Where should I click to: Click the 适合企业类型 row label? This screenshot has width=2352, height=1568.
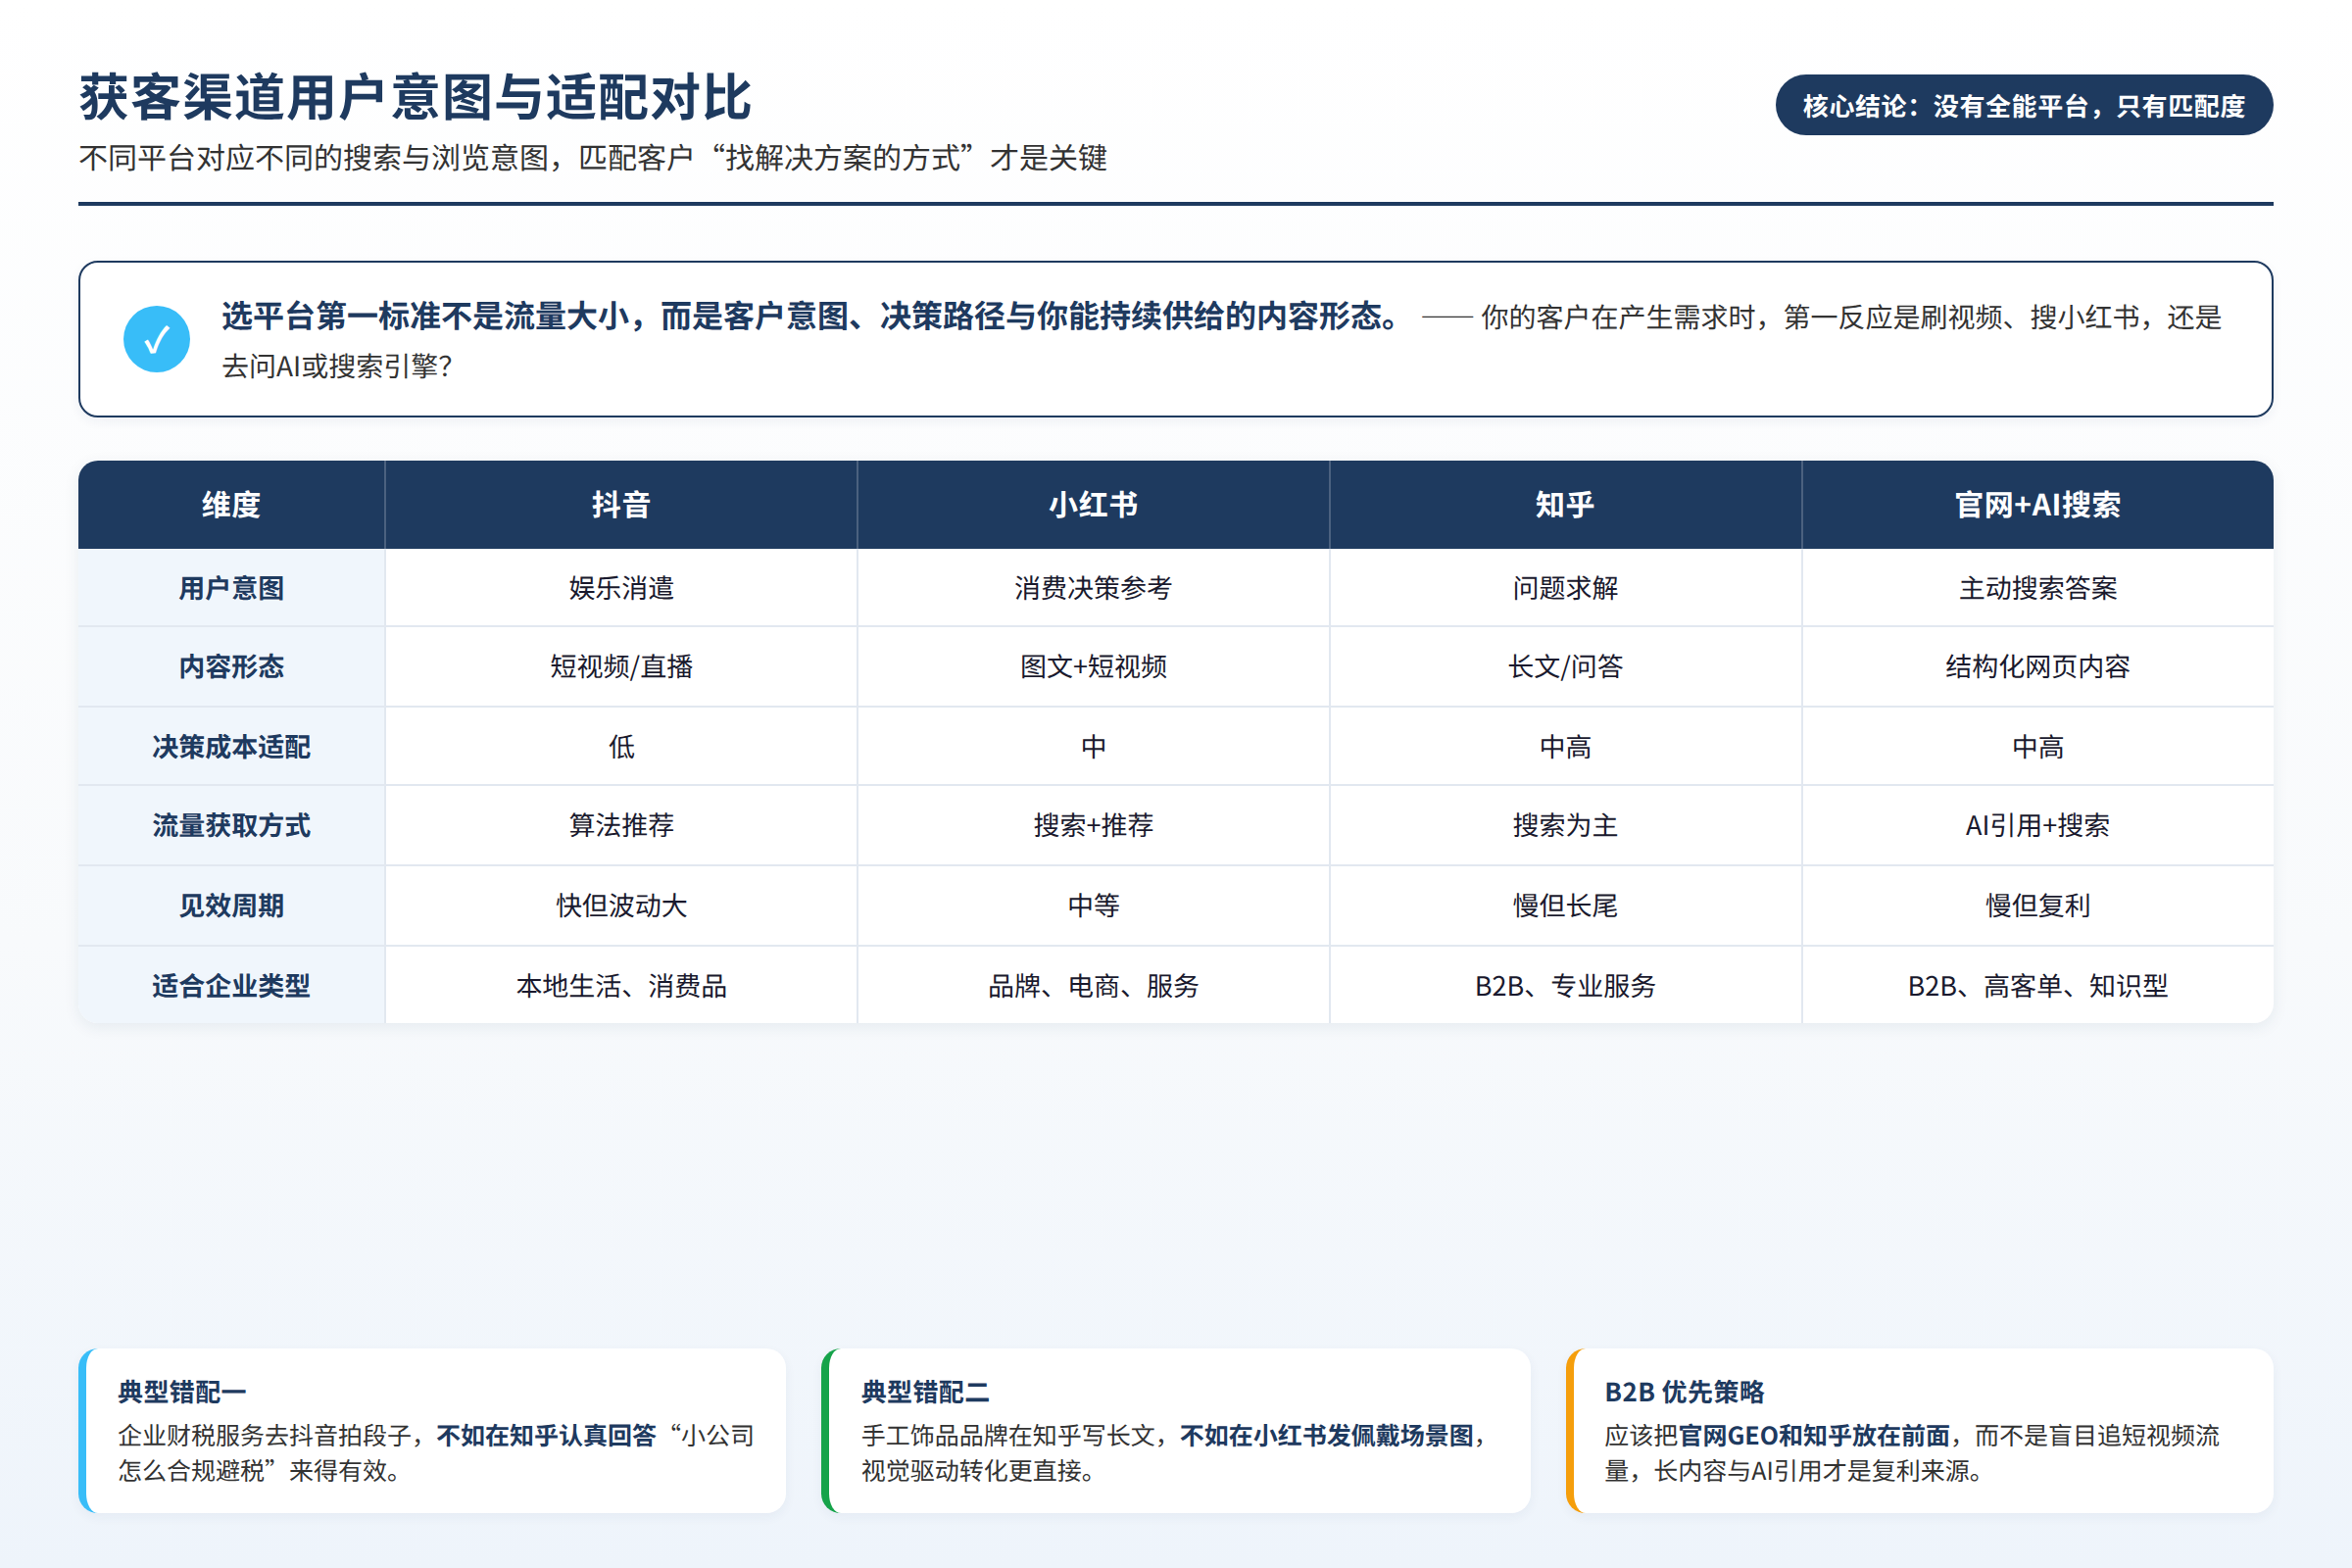[x=231, y=986]
